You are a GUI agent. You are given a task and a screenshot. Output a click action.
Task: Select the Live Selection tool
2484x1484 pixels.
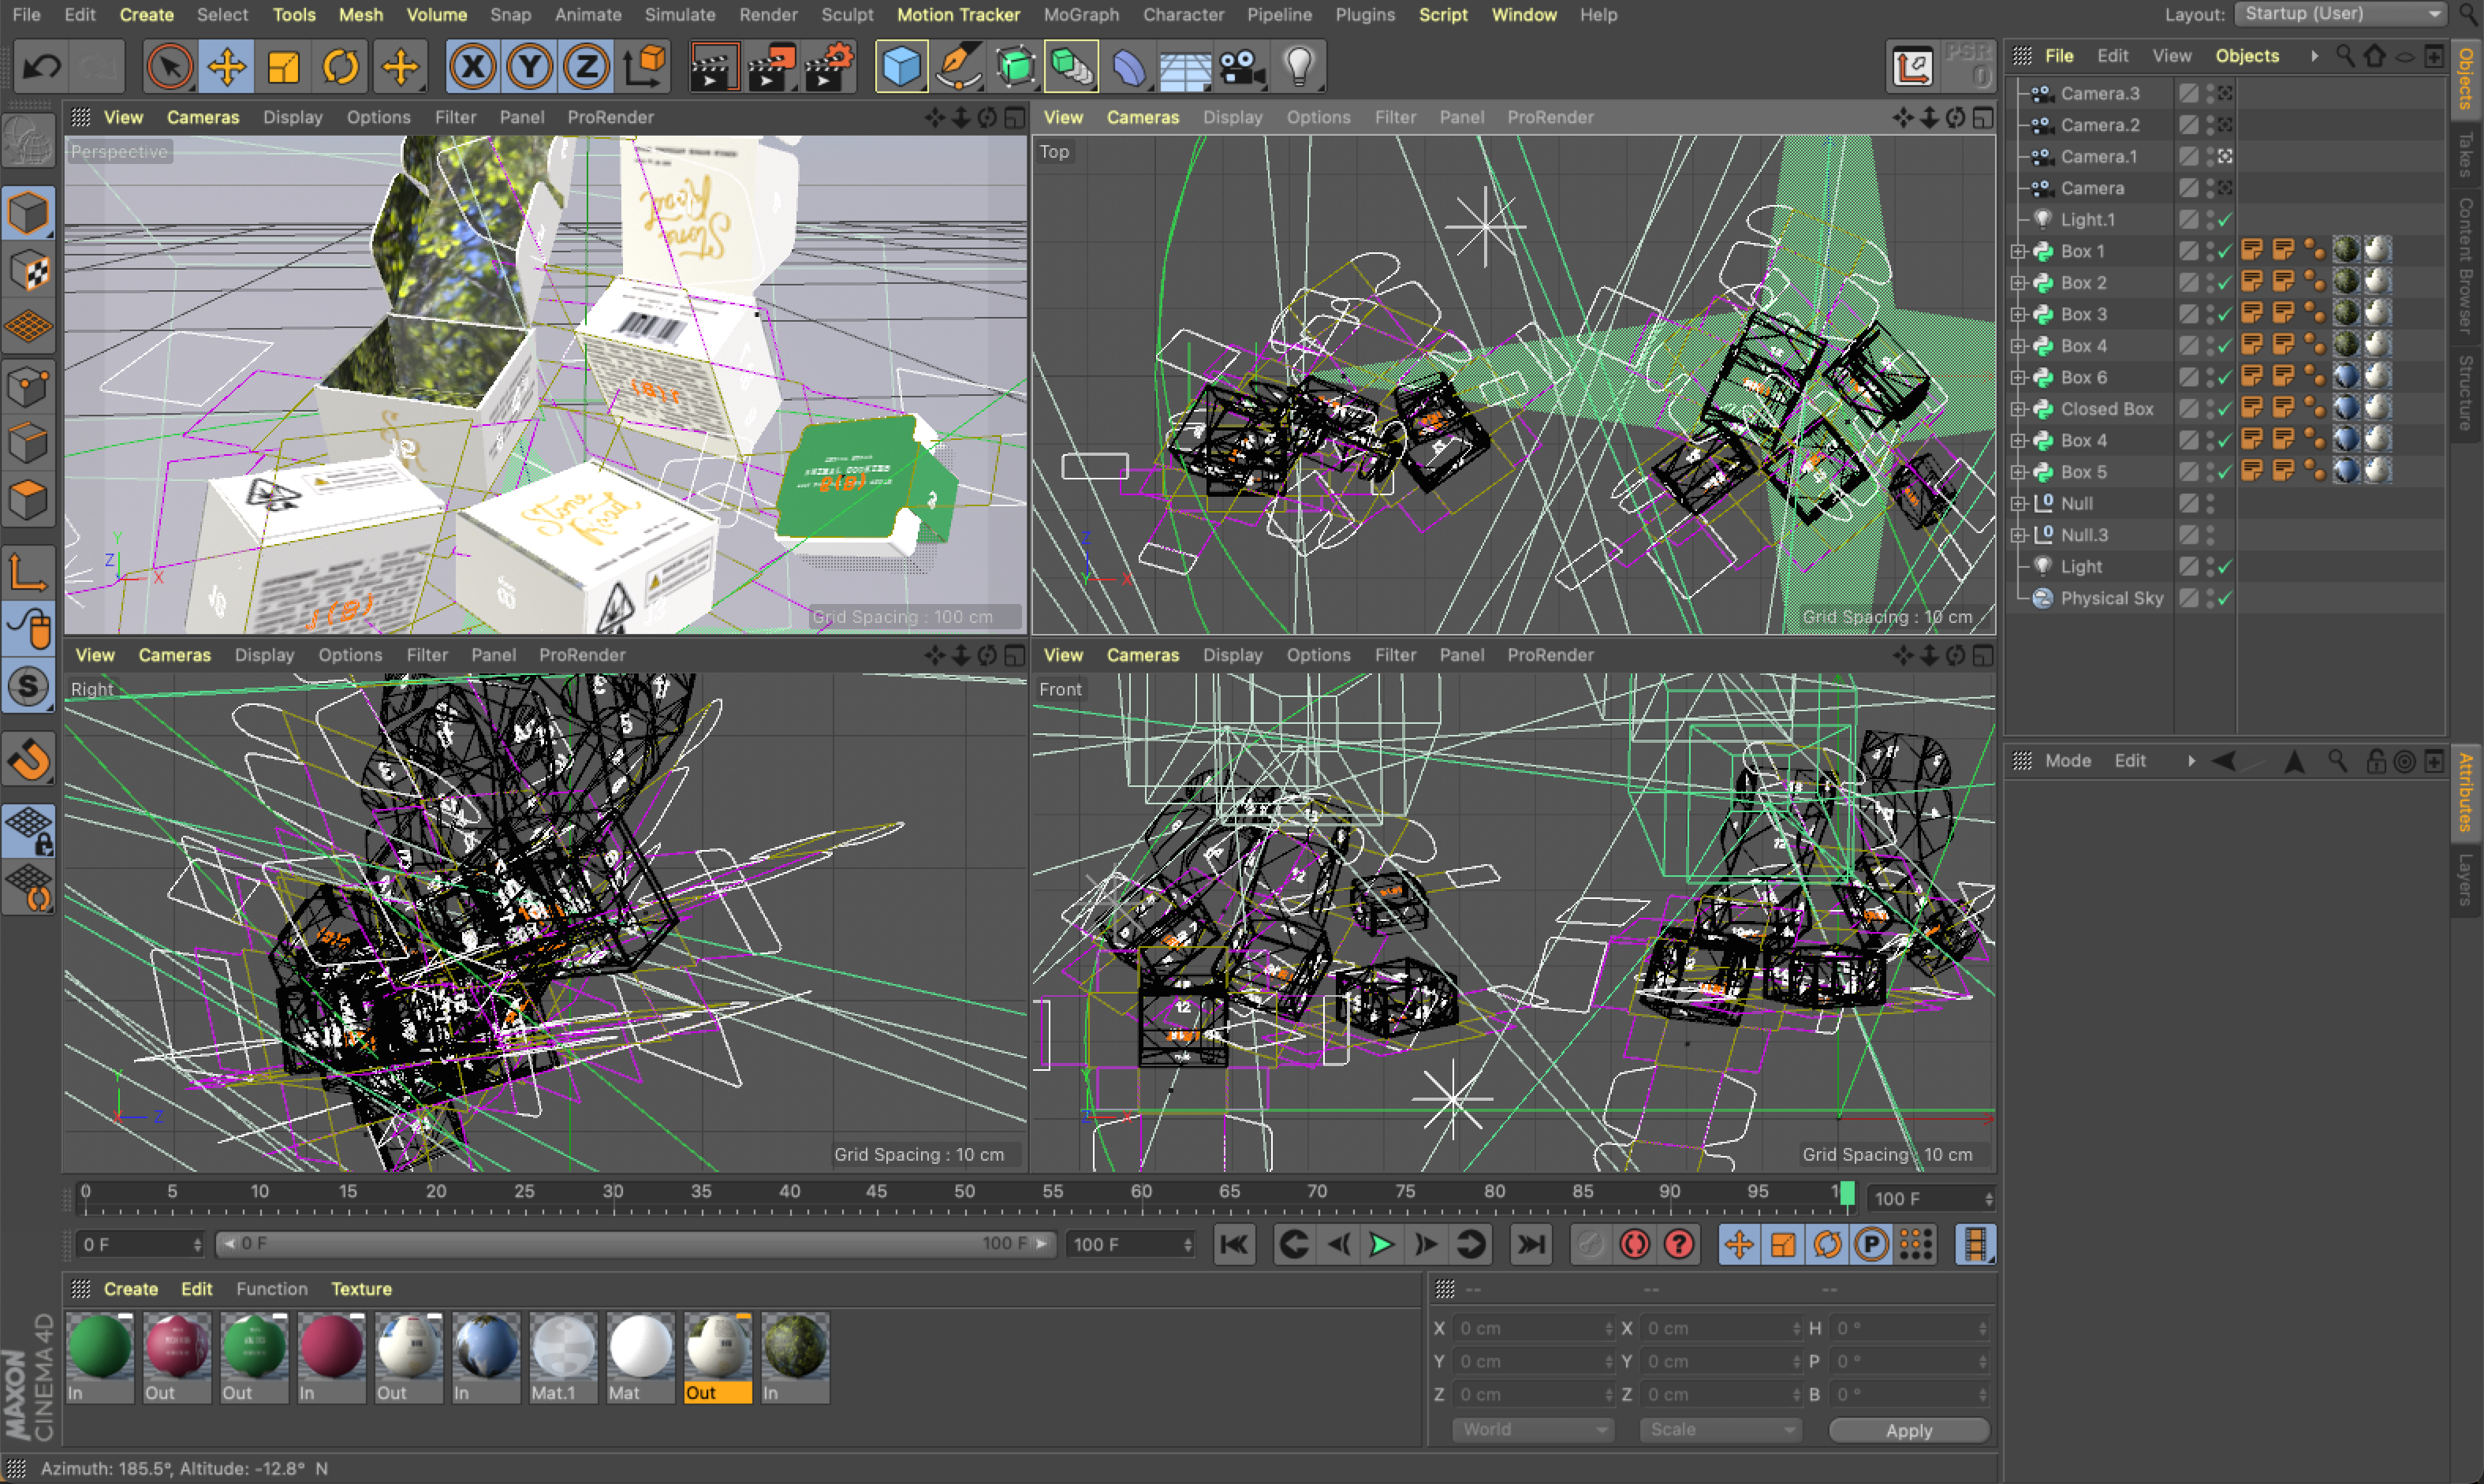tap(169, 68)
